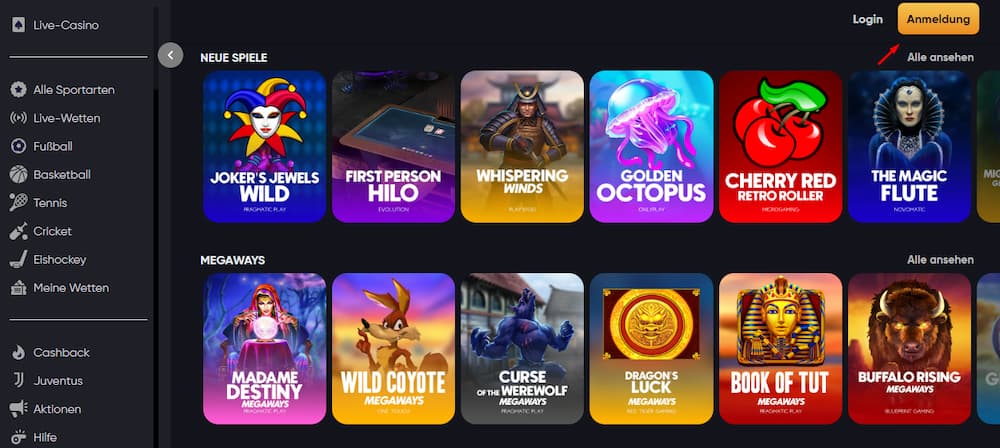Select the Alle Sportarten icon

pos(18,90)
